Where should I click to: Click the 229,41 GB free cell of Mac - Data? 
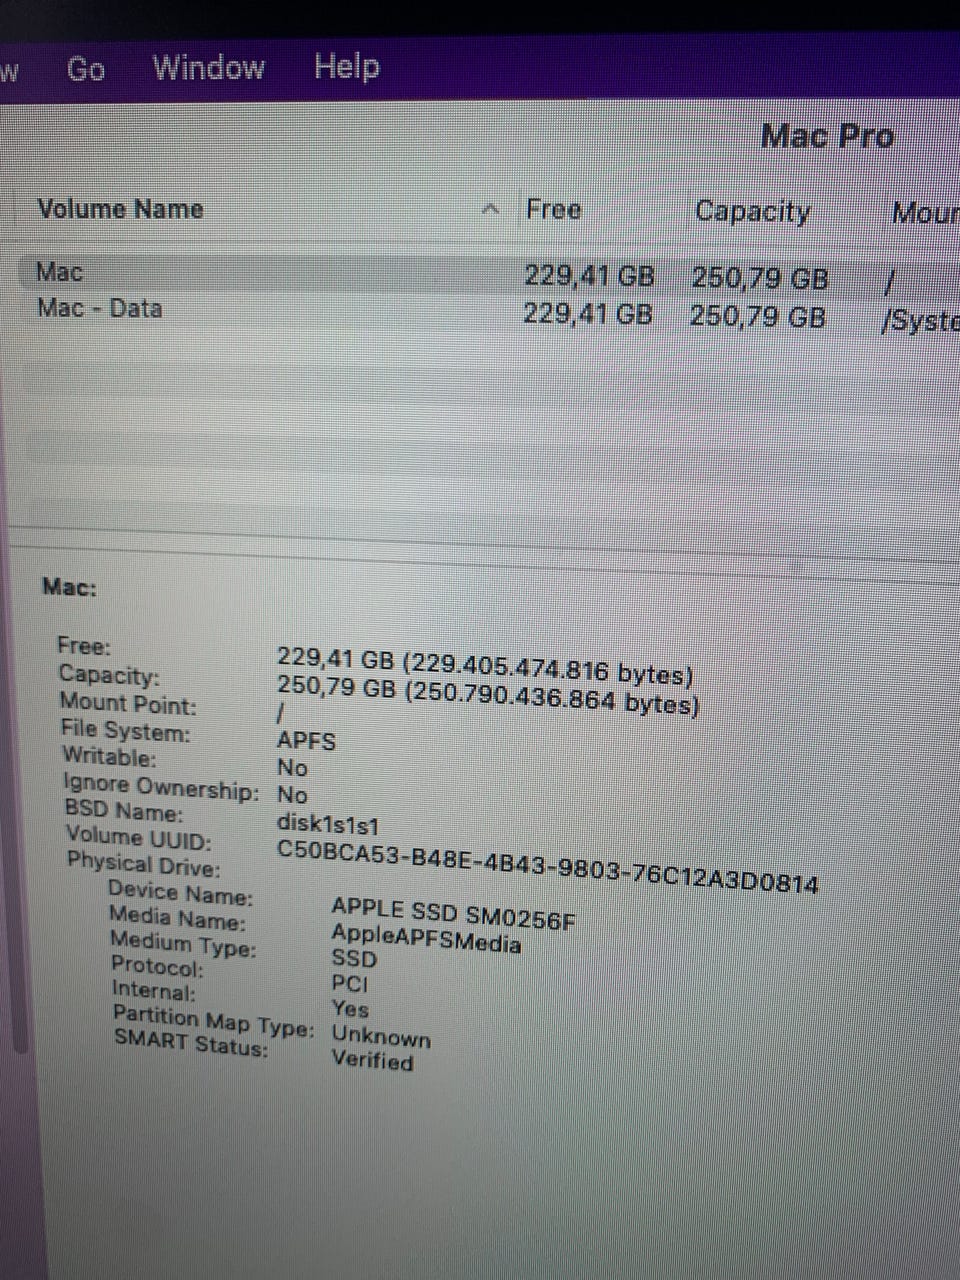coord(588,314)
